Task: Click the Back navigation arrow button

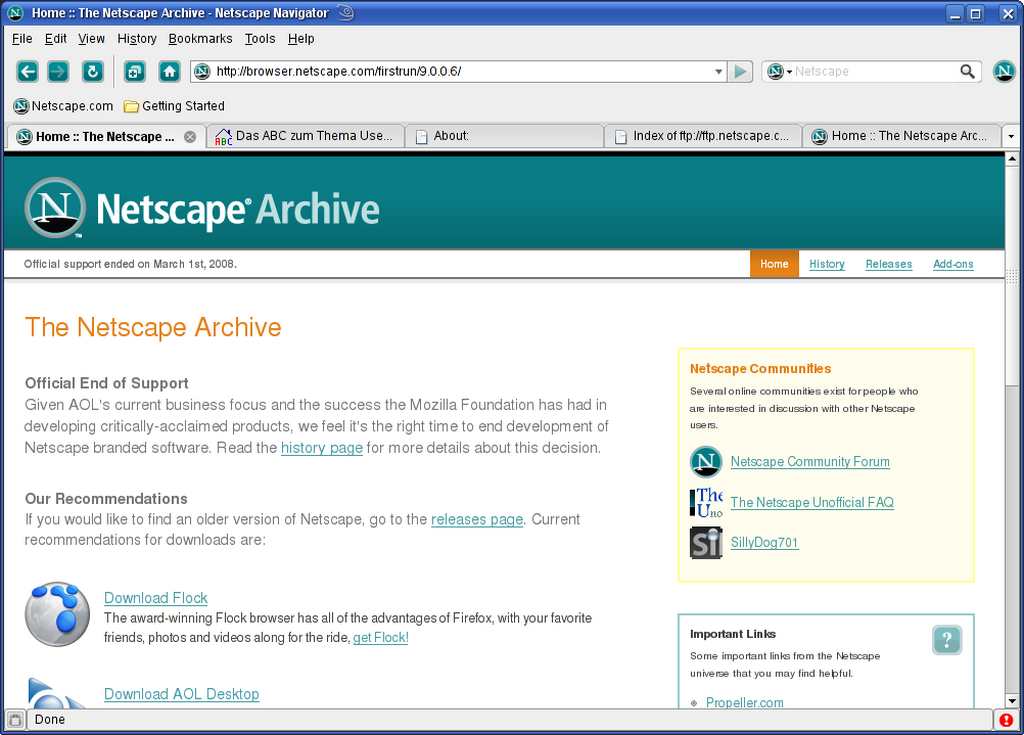Action: (x=27, y=71)
